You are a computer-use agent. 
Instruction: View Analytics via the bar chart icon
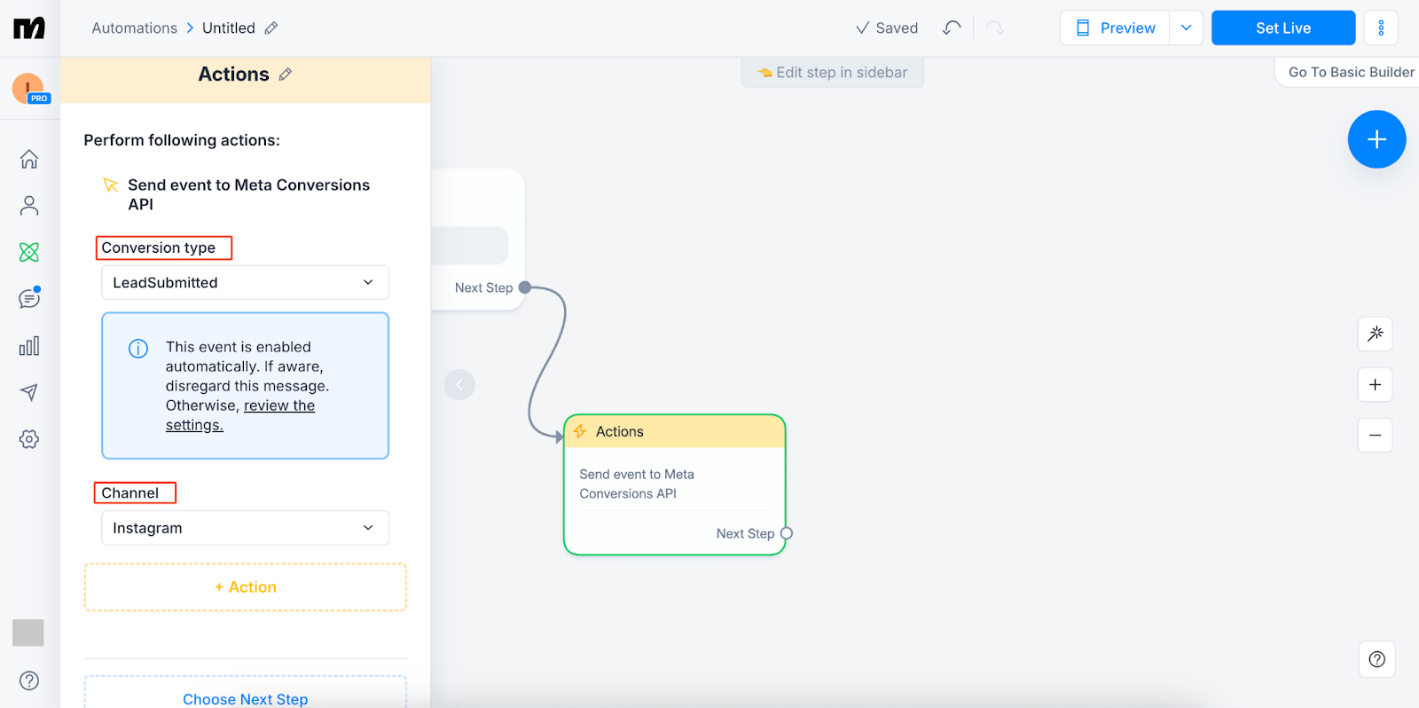pyautogui.click(x=29, y=345)
